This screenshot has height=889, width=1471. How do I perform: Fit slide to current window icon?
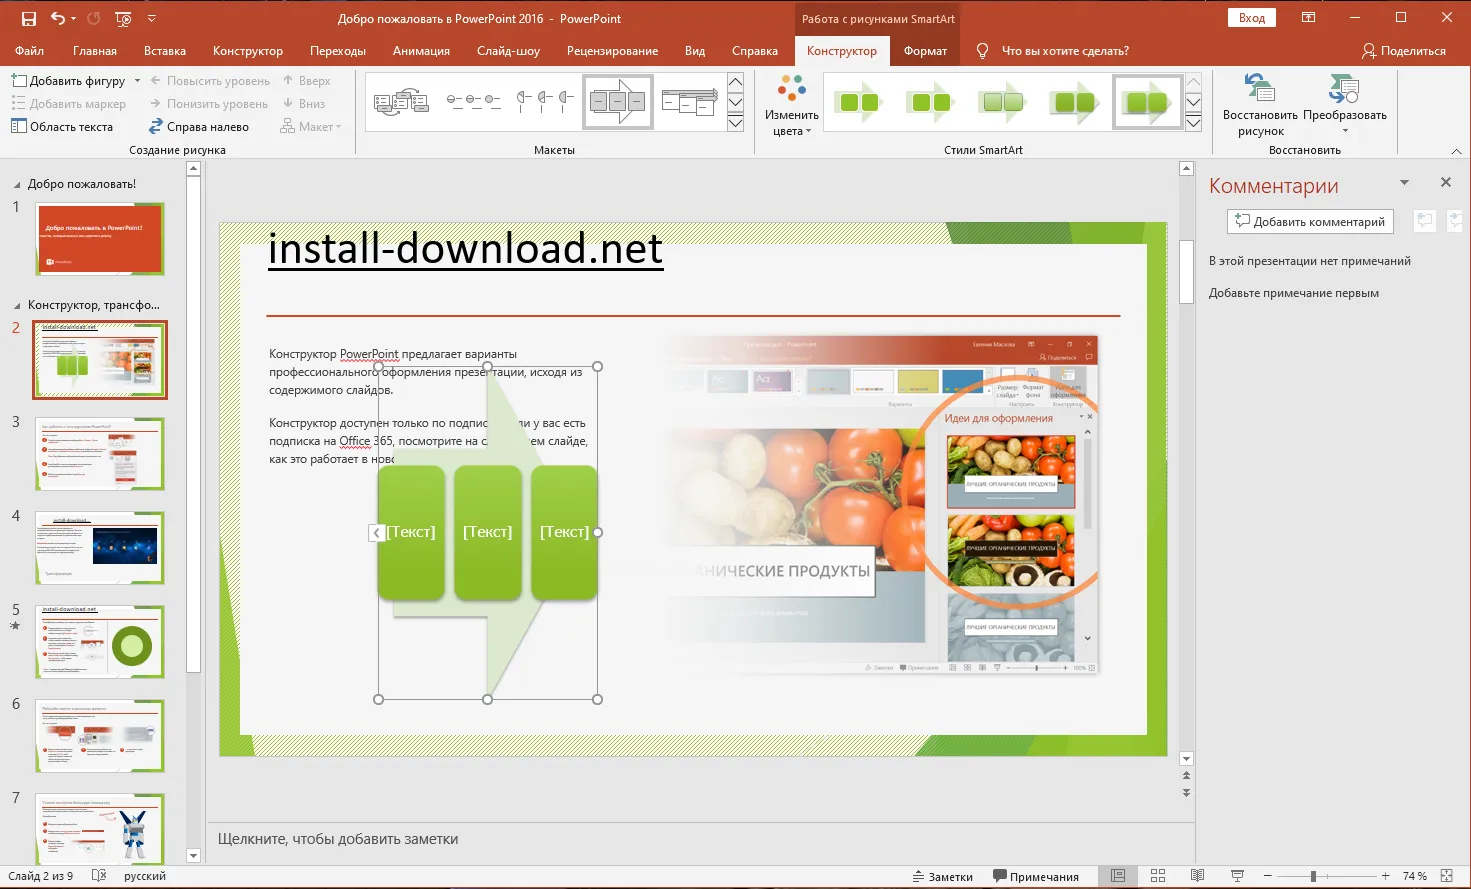1446,876
